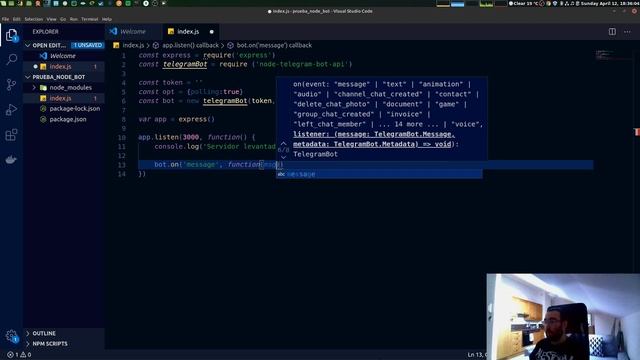Open the Docker view in activity bar
640x360 pixels.
coord(11,160)
